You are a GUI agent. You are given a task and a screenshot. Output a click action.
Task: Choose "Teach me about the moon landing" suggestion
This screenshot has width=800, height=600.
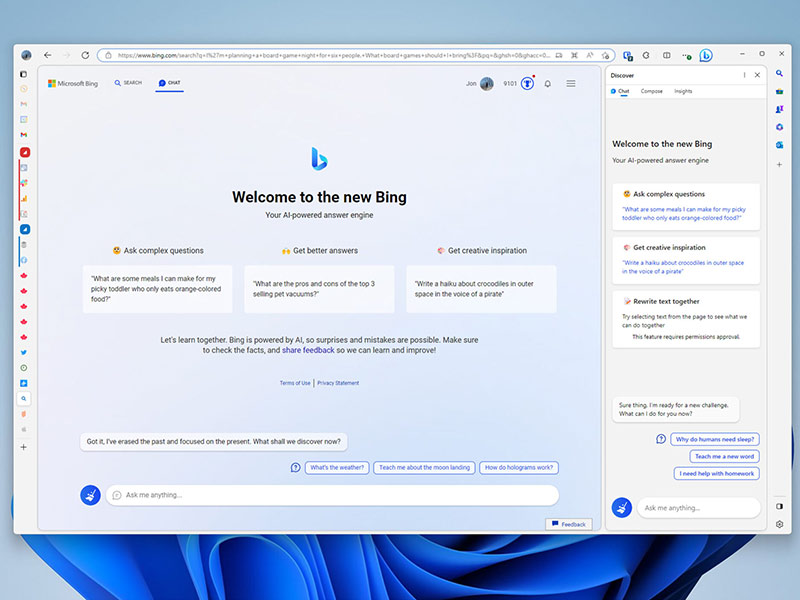[424, 467]
